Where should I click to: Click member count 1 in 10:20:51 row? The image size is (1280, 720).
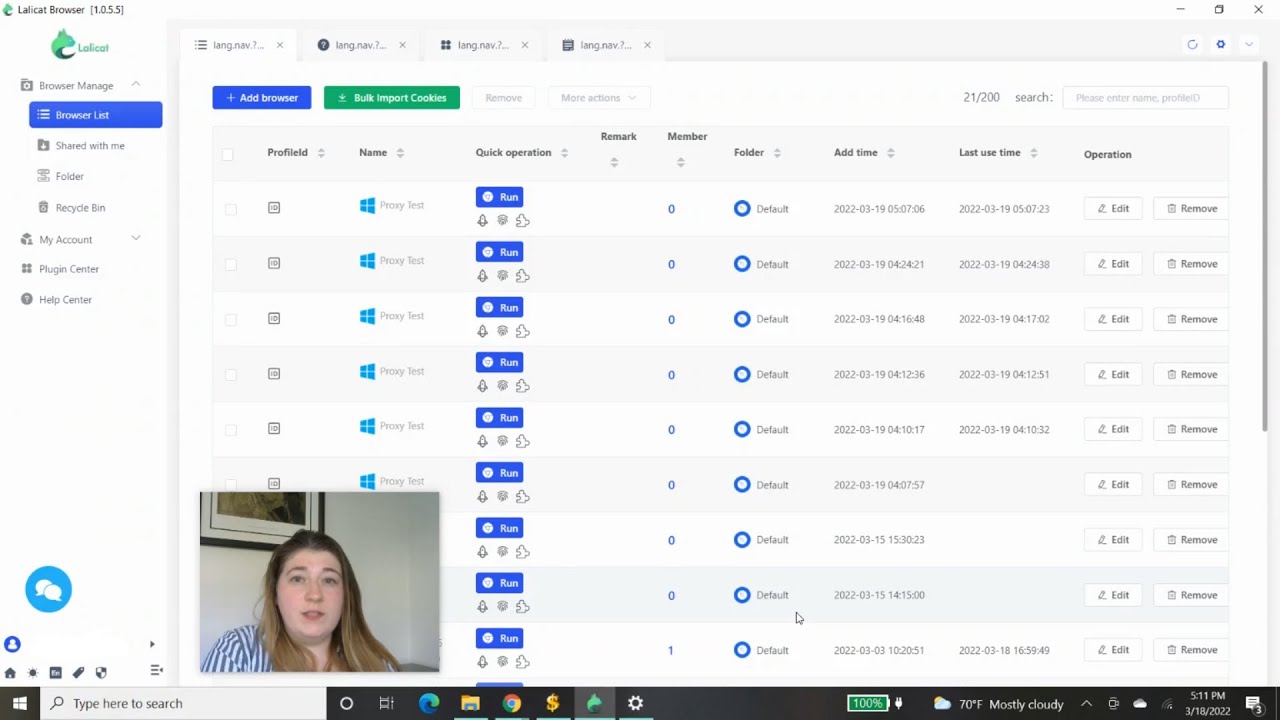[x=671, y=650]
